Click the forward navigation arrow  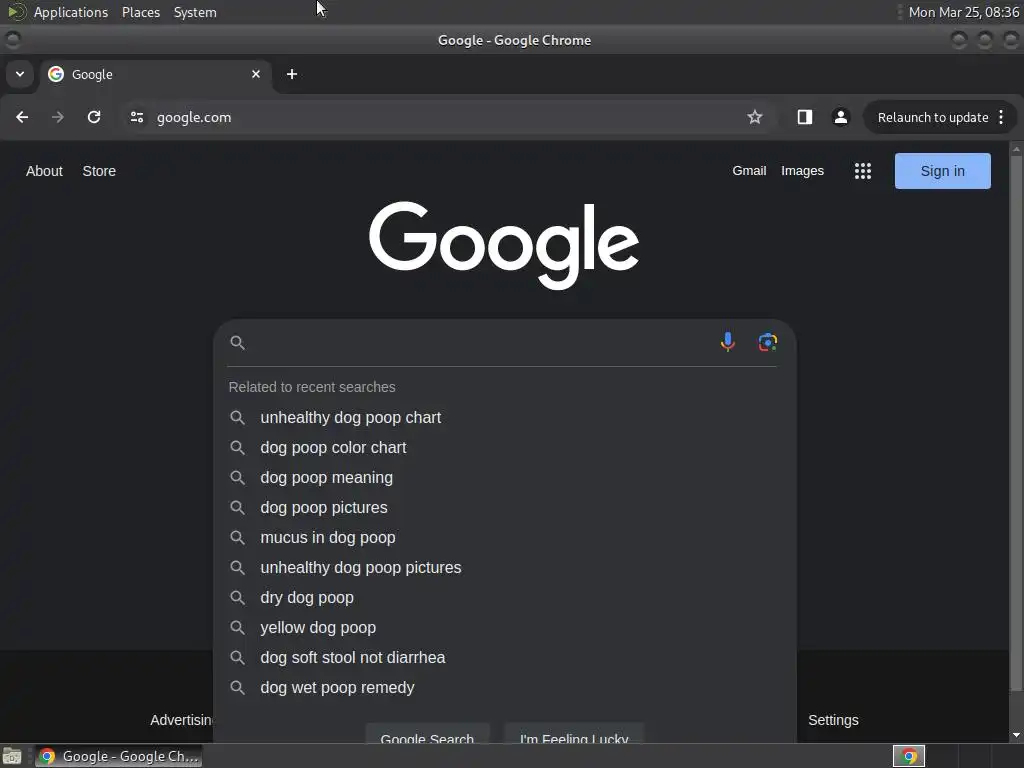pos(58,117)
